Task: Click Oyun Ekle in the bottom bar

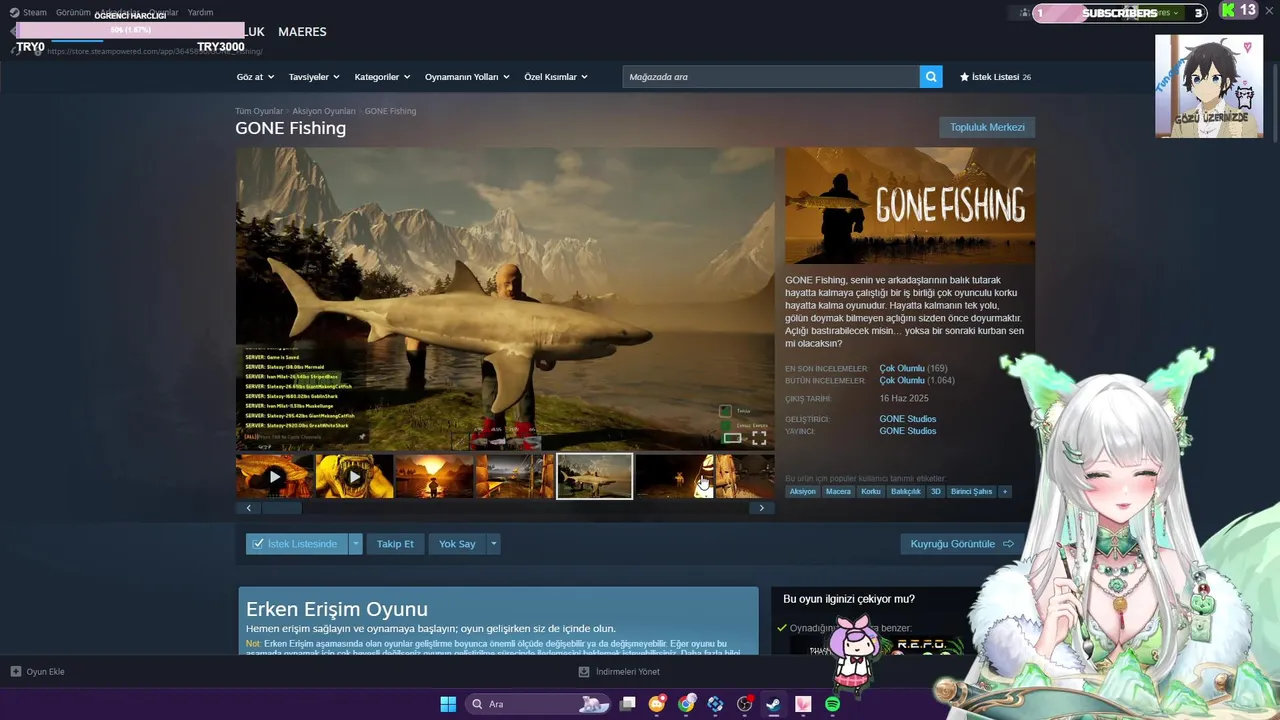Action: coord(46,672)
